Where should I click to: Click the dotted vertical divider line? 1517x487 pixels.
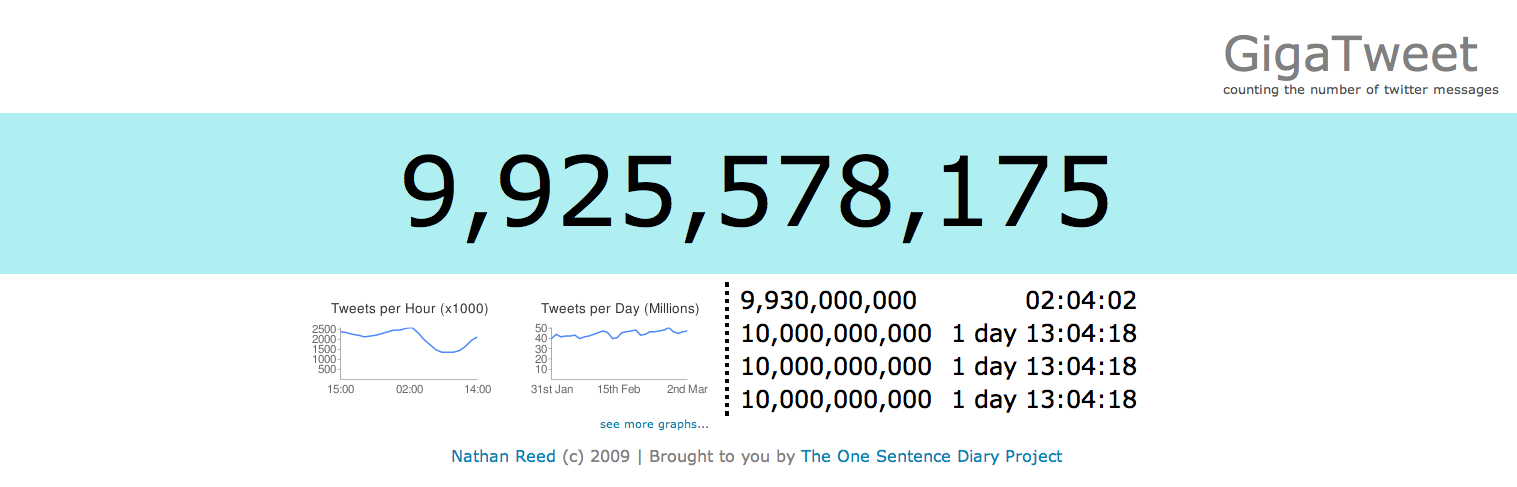[x=726, y=348]
